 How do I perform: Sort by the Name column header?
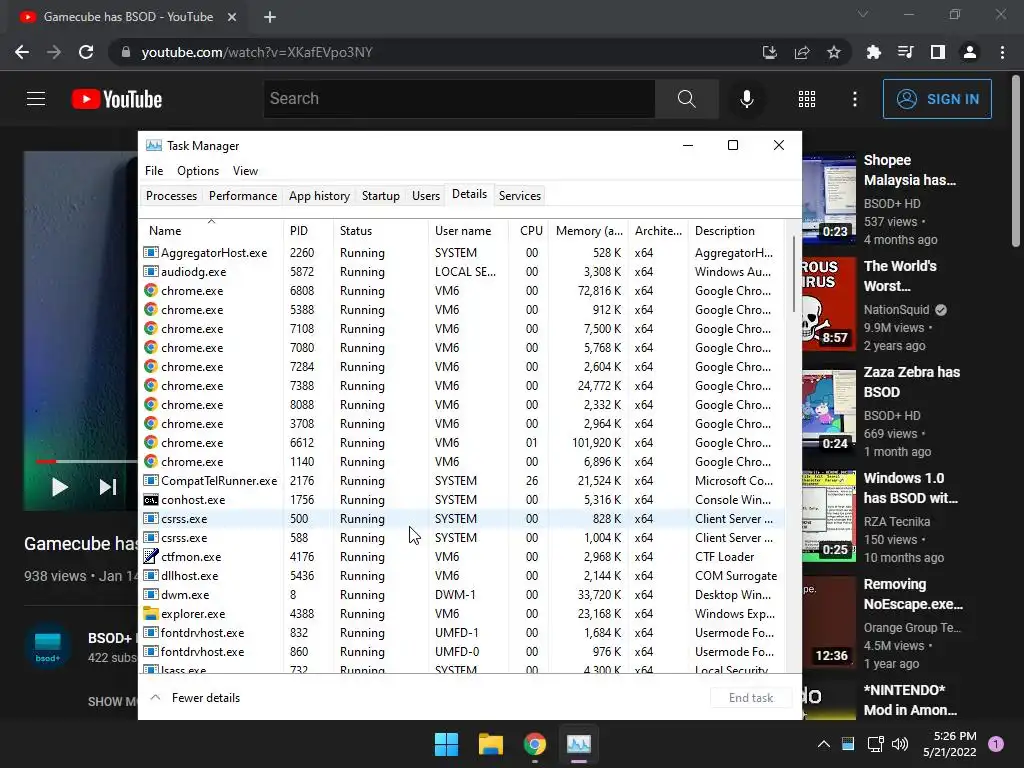[211, 231]
